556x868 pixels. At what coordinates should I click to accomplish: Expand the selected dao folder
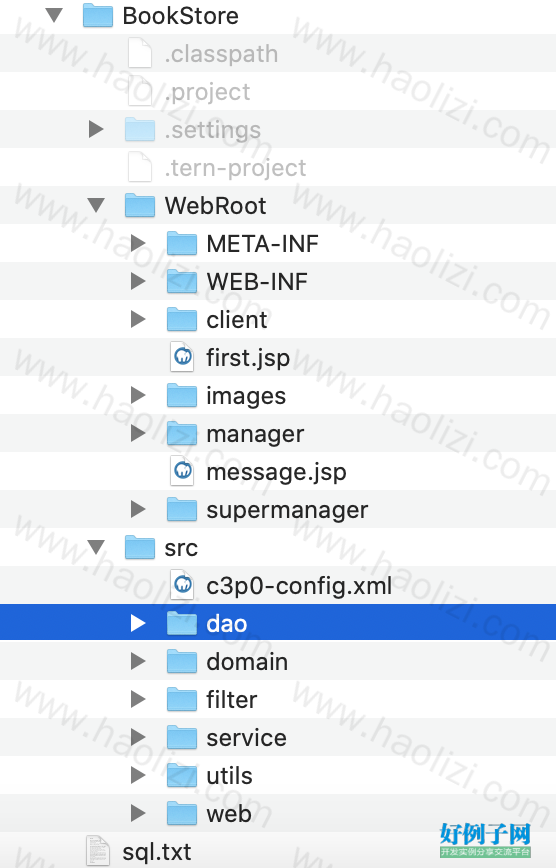[138, 623]
